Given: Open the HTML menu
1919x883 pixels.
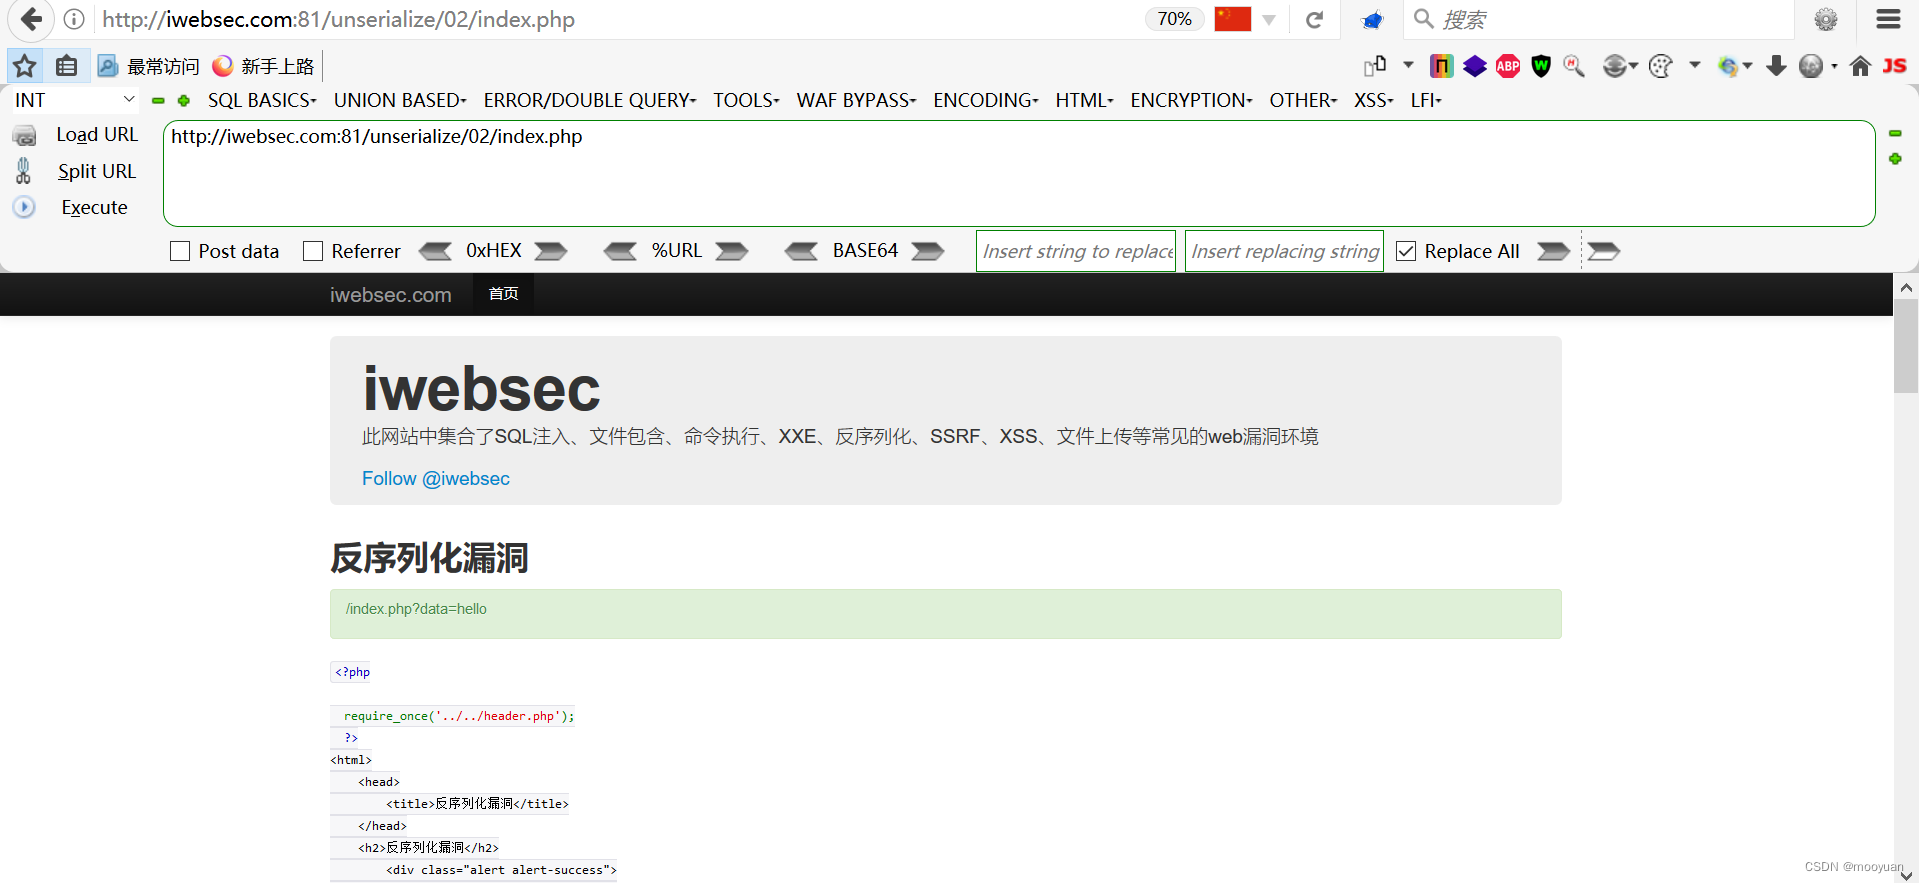Looking at the screenshot, I should pos(1085,100).
